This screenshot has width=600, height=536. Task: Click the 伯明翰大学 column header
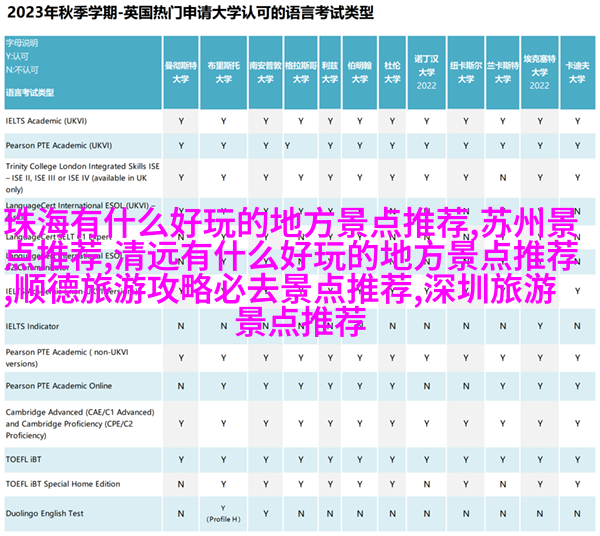point(360,72)
